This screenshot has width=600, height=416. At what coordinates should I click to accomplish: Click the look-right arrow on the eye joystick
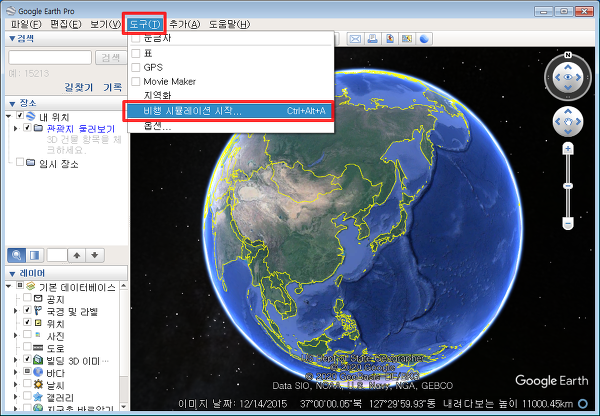[x=578, y=77]
